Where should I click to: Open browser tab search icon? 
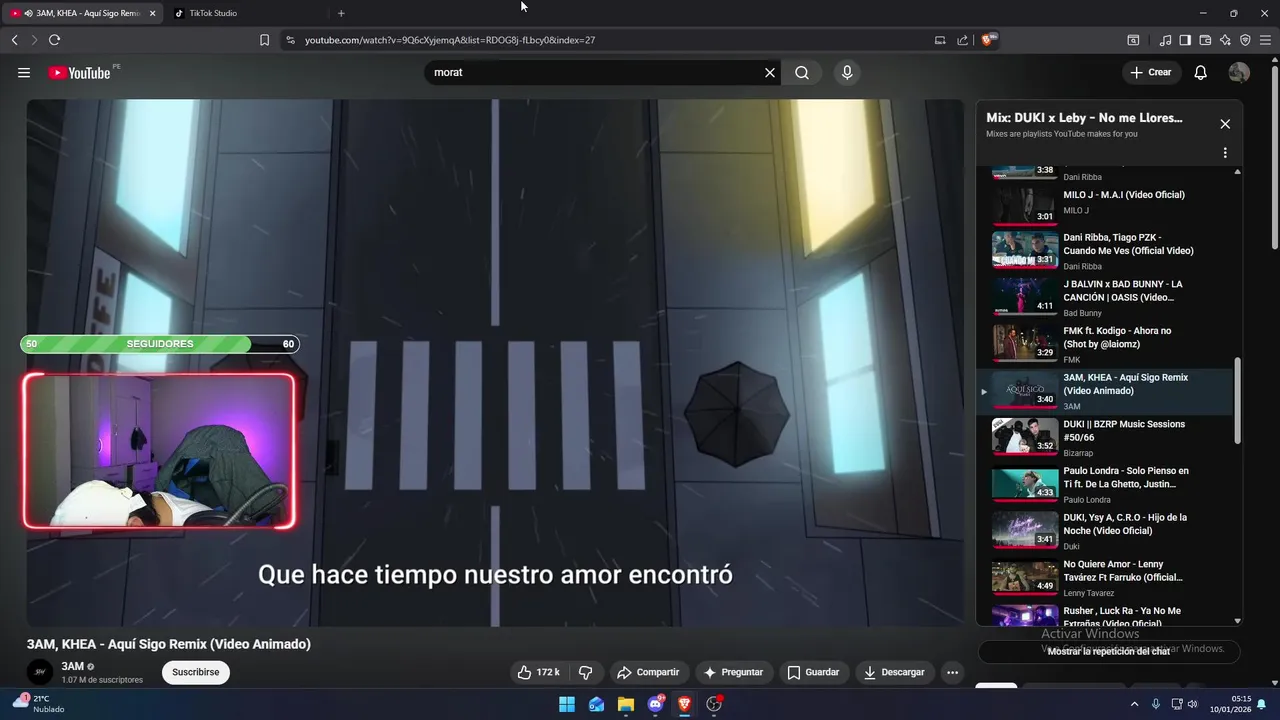pos(1133,40)
